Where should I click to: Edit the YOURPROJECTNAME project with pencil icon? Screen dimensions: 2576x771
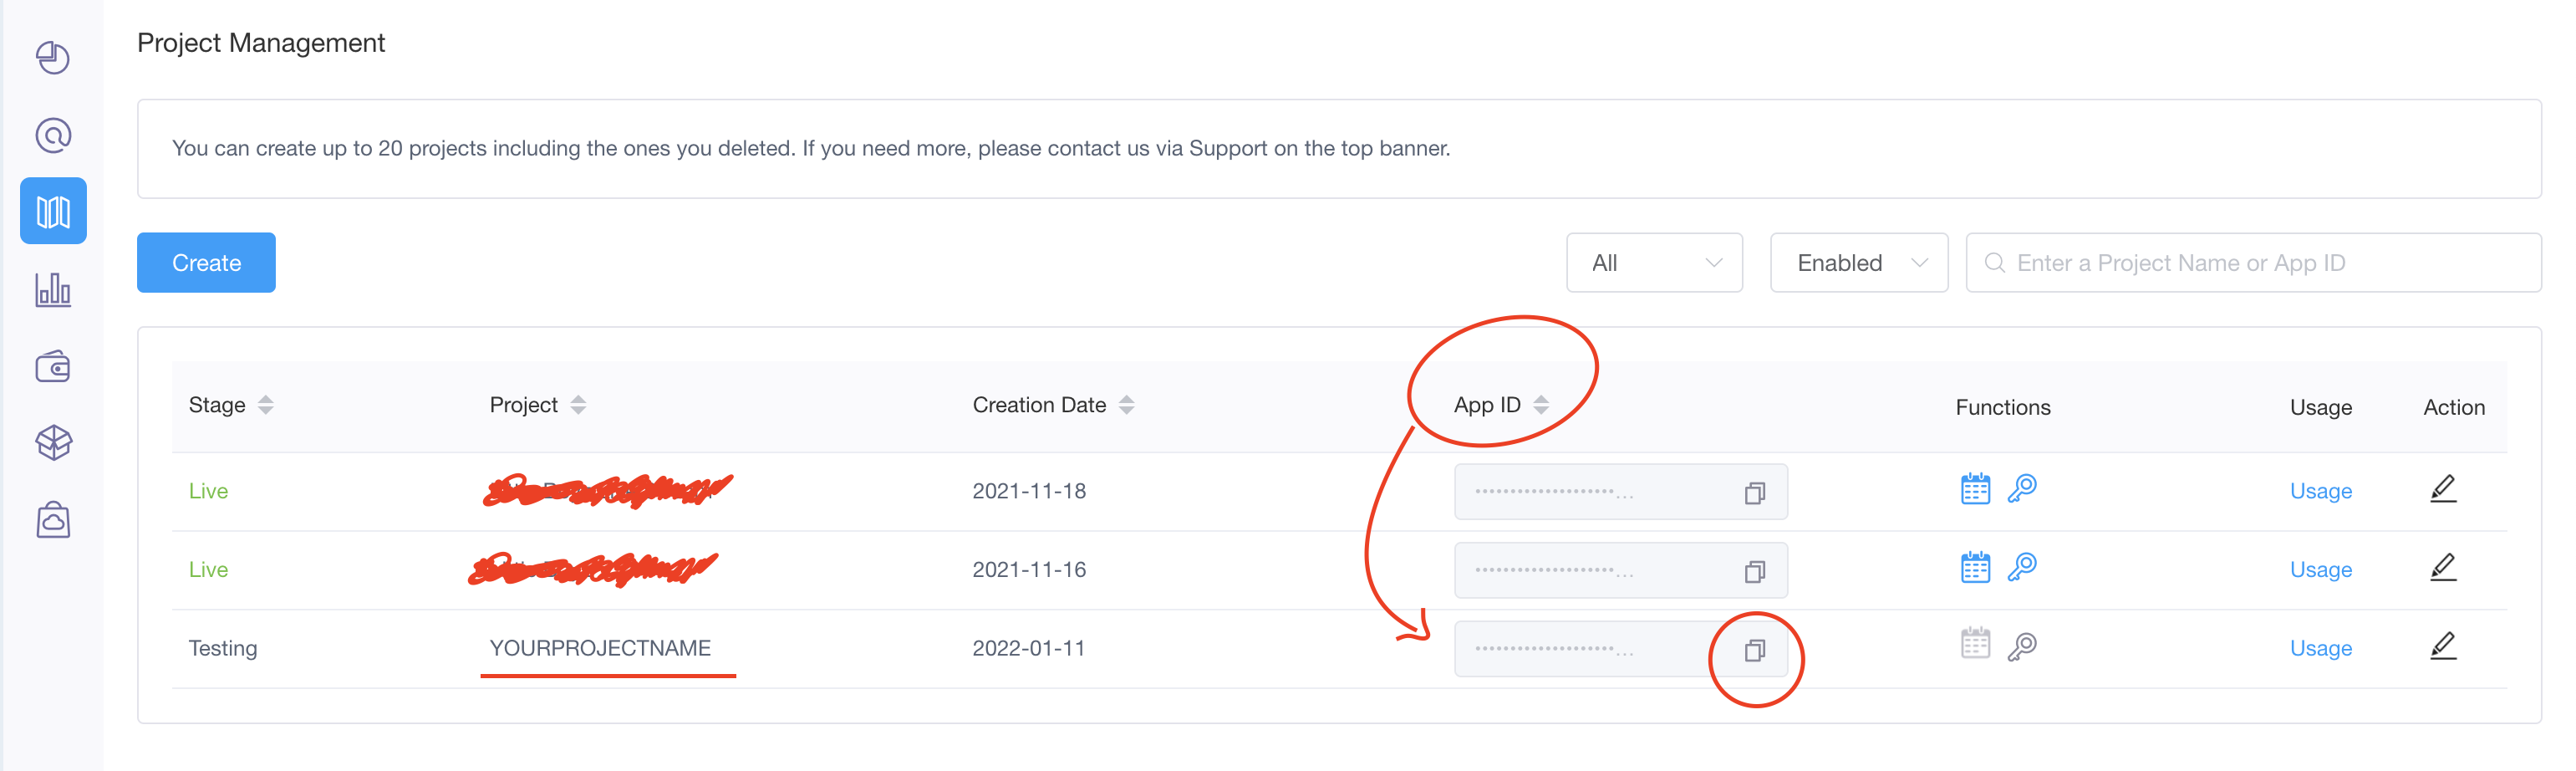coord(2442,647)
